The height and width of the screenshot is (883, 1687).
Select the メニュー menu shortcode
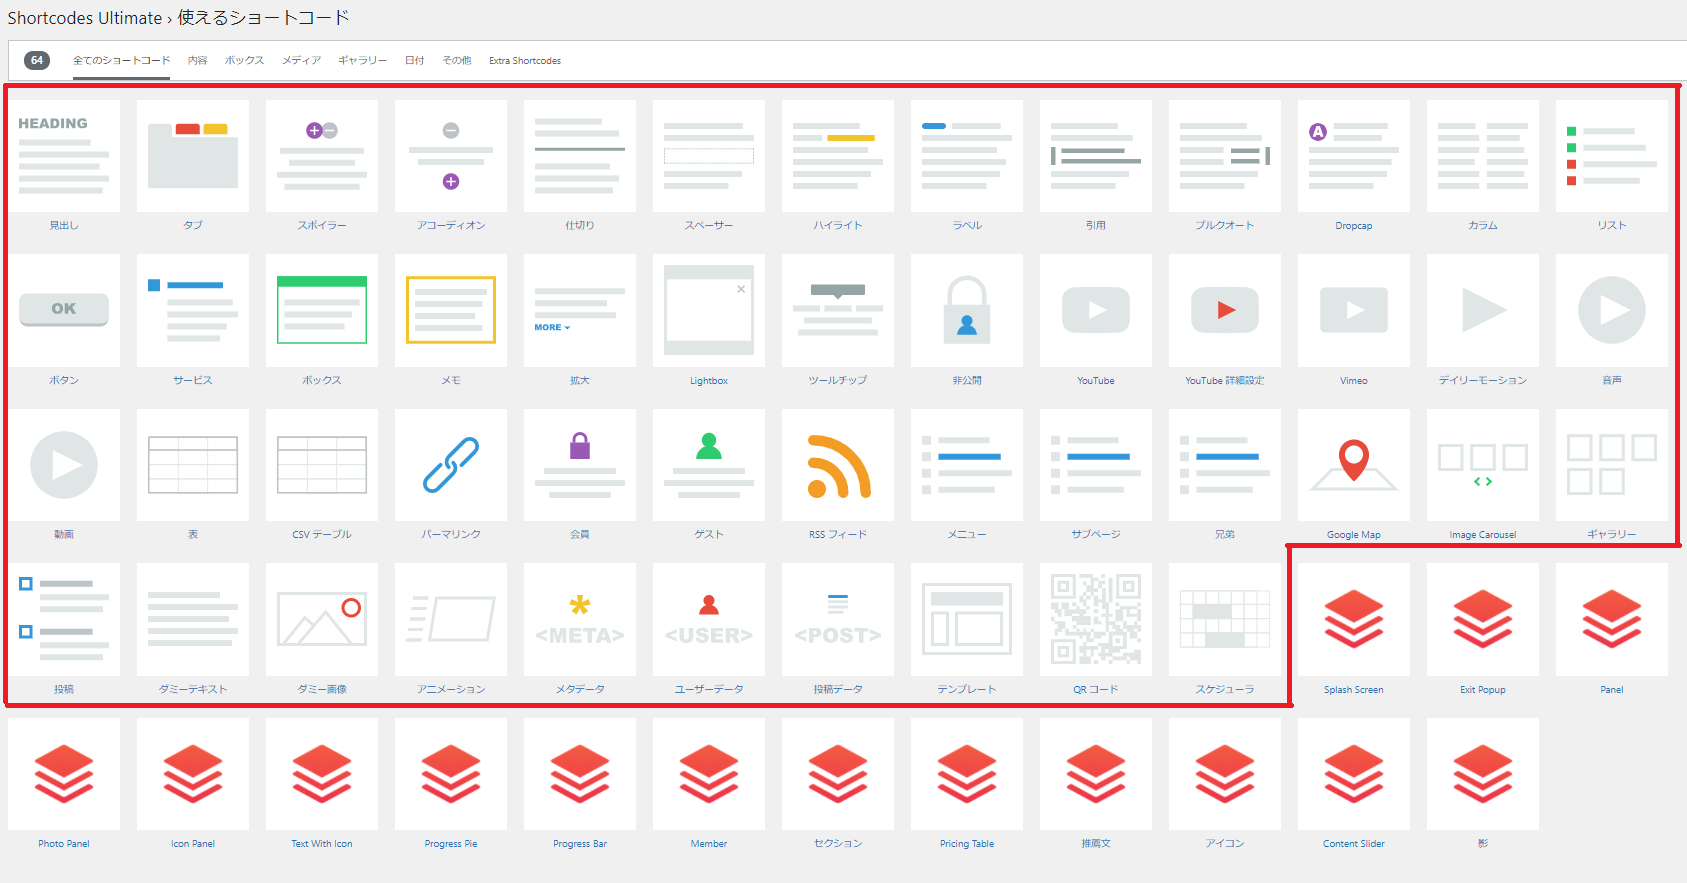pos(967,465)
